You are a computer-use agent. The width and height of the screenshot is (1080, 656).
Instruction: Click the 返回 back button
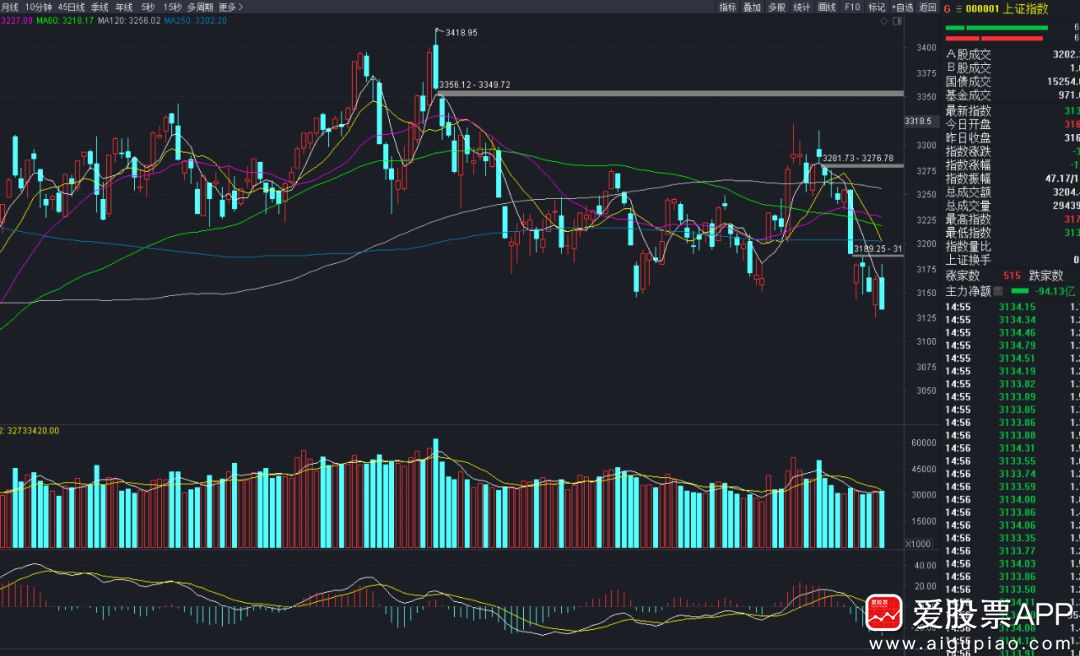pos(928,7)
